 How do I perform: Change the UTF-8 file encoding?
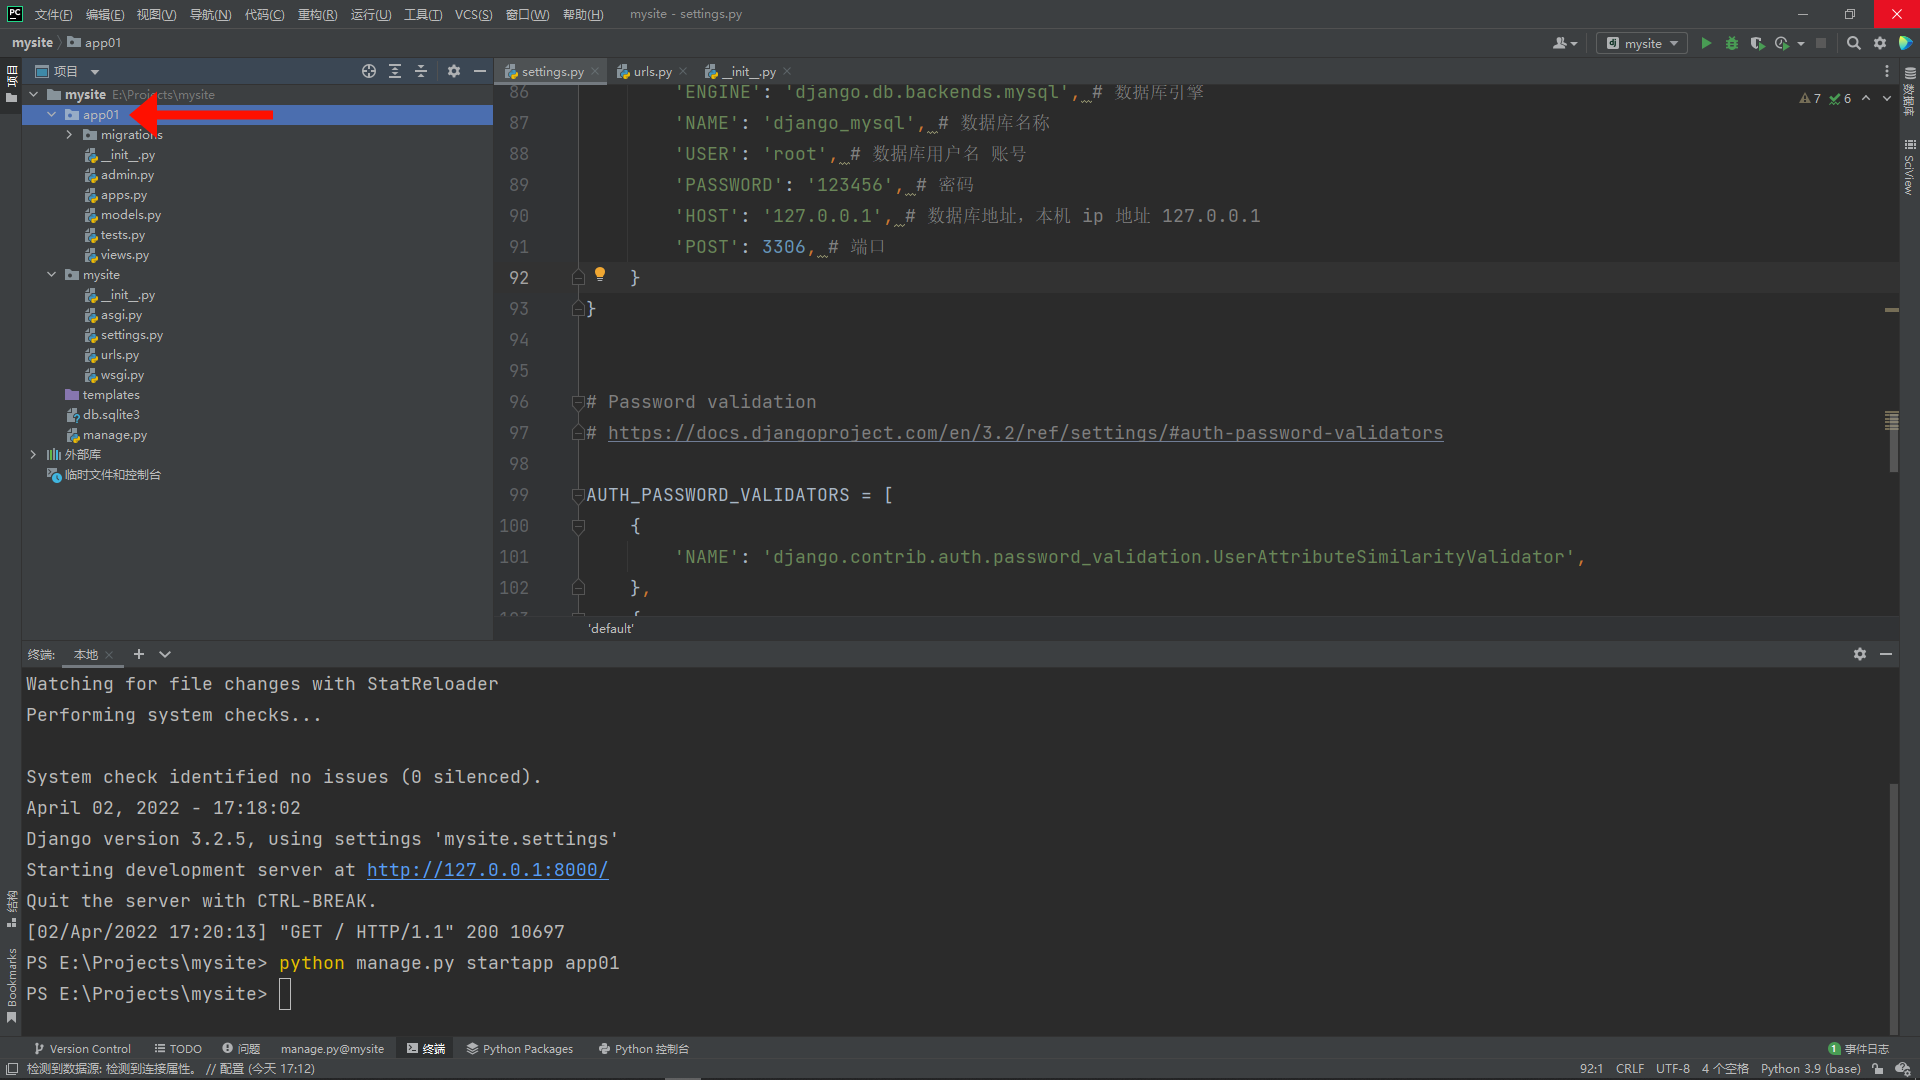click(x=1672, y=1069)
